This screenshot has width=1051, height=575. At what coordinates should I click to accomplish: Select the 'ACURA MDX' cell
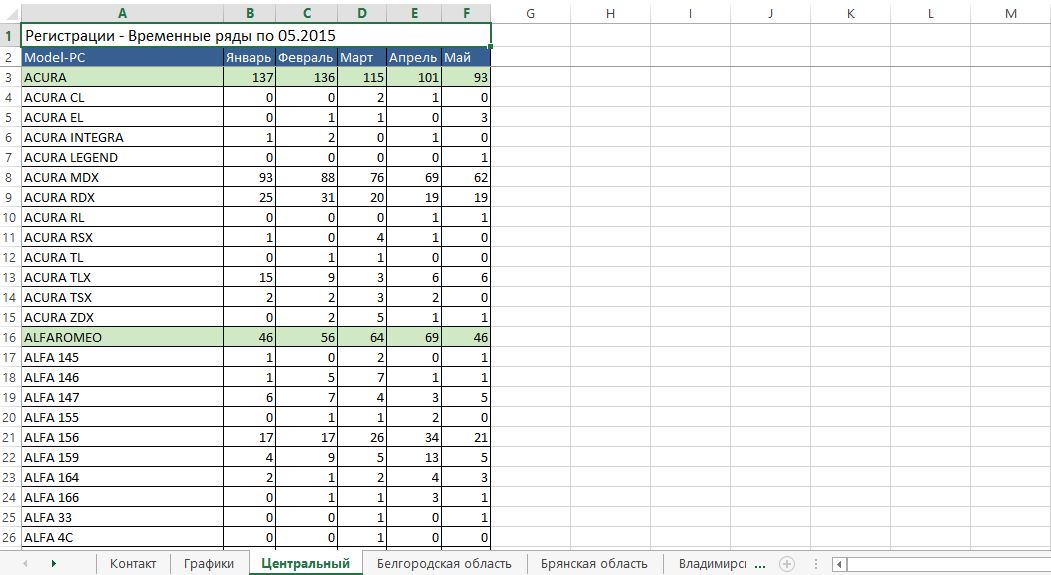pyautogui.click(x=122, y=178)
